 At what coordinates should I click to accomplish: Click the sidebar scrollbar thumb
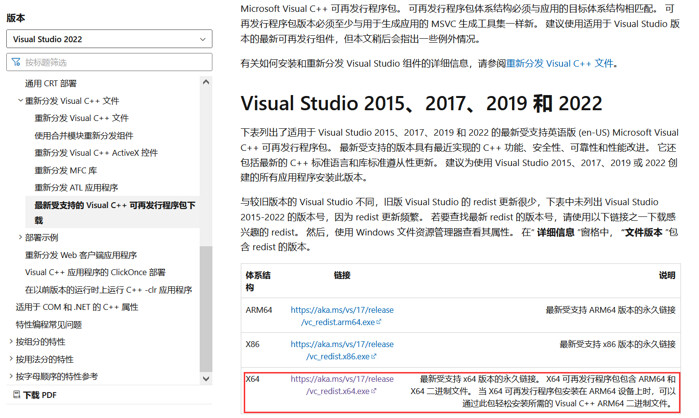(x=206, y=308)
